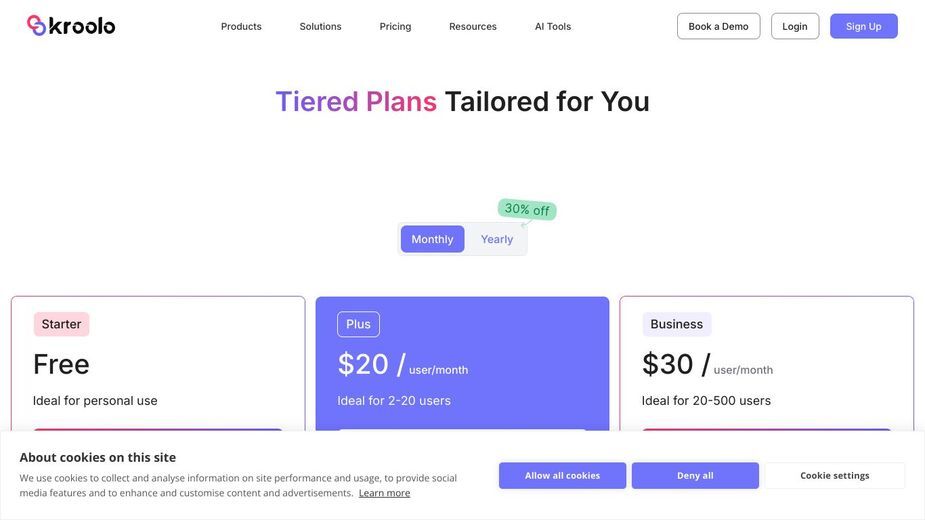Open the Resources dropdown
The image size is (925, 520).
click(473, 27)
